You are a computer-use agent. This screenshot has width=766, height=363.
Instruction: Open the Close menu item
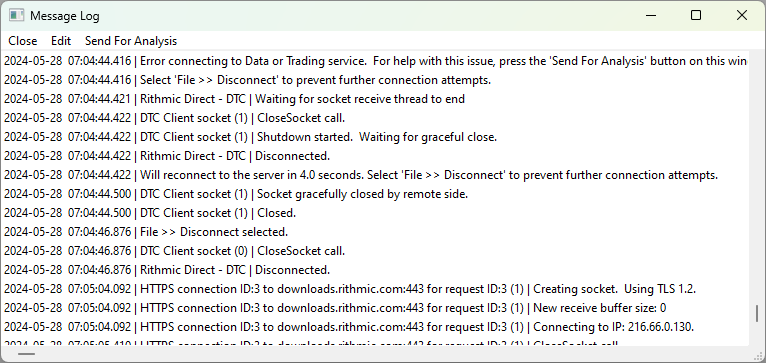coord(22,41)
